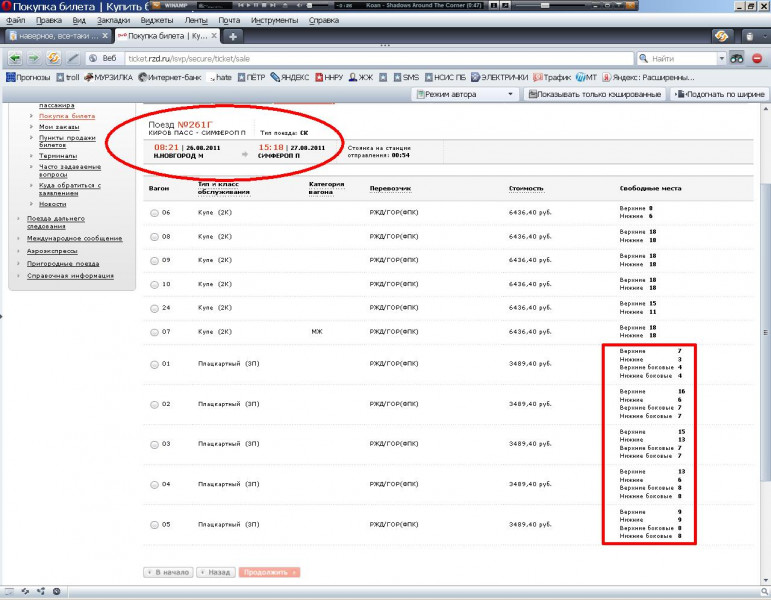The width and height of the screenshot is (771, 600).
Task: Open the Мои заказы link
Action: click(x=60, y=127)
